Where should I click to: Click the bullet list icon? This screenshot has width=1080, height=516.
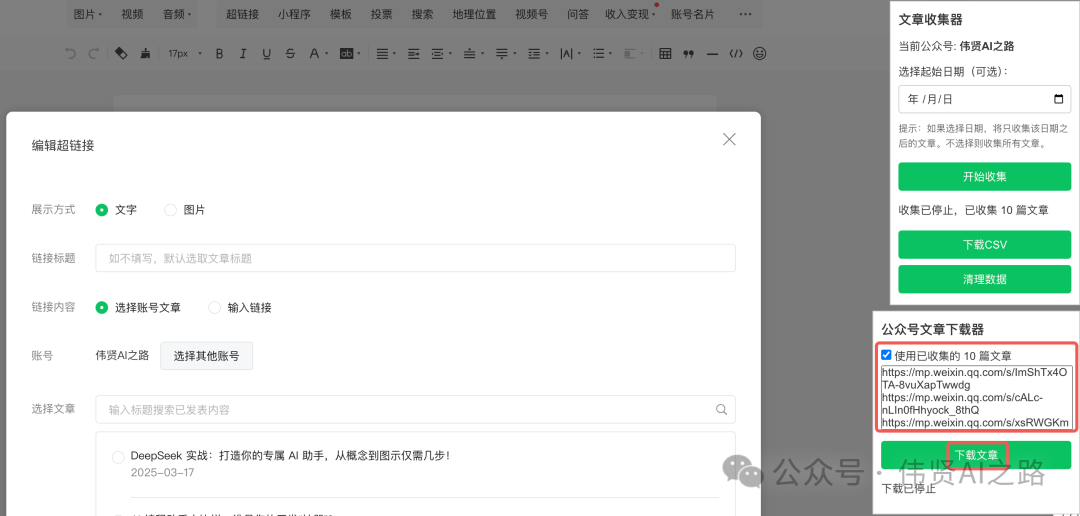599,54
